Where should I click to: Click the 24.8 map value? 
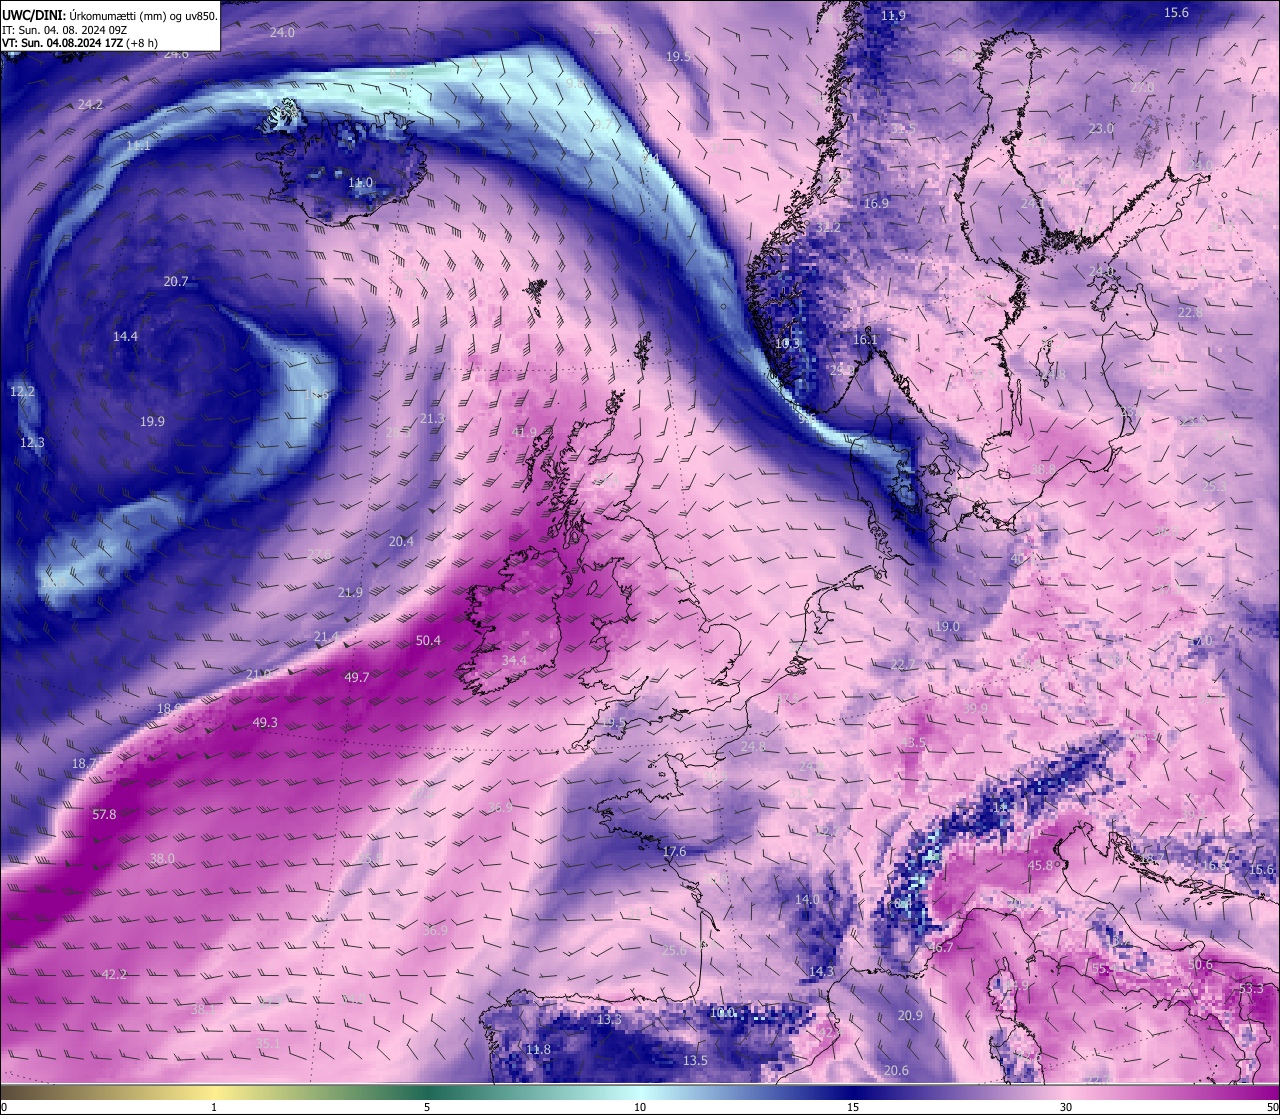(753, 747)
